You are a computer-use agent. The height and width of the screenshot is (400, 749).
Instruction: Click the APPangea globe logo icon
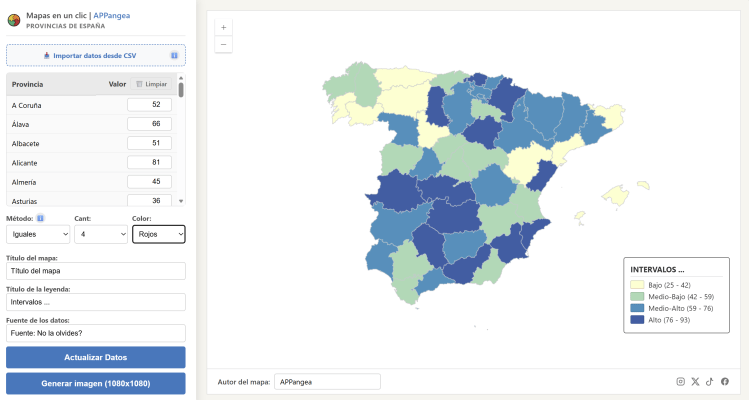(x=14, y=20)
